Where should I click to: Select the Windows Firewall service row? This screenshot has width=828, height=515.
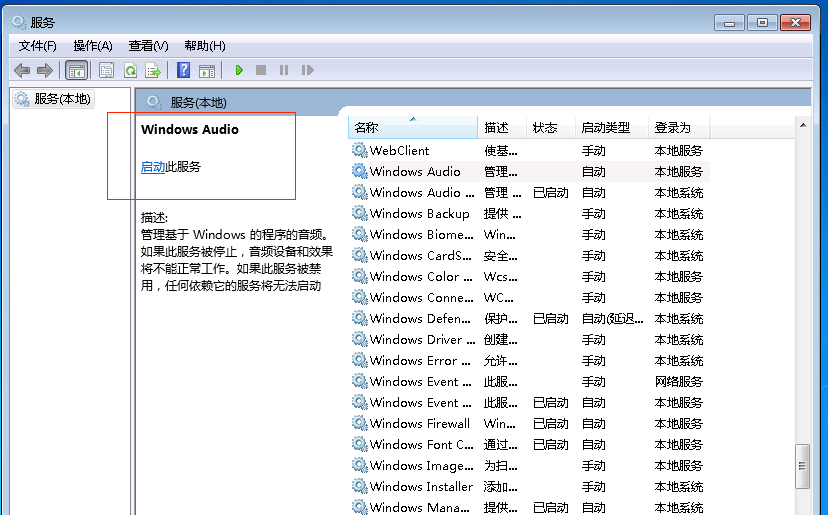pyautogui.click(x=419, y=424)
